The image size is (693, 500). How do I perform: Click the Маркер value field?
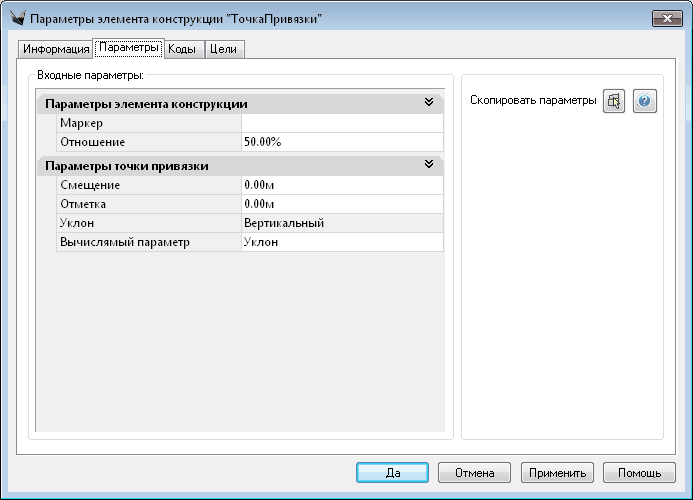pos(342,123)
